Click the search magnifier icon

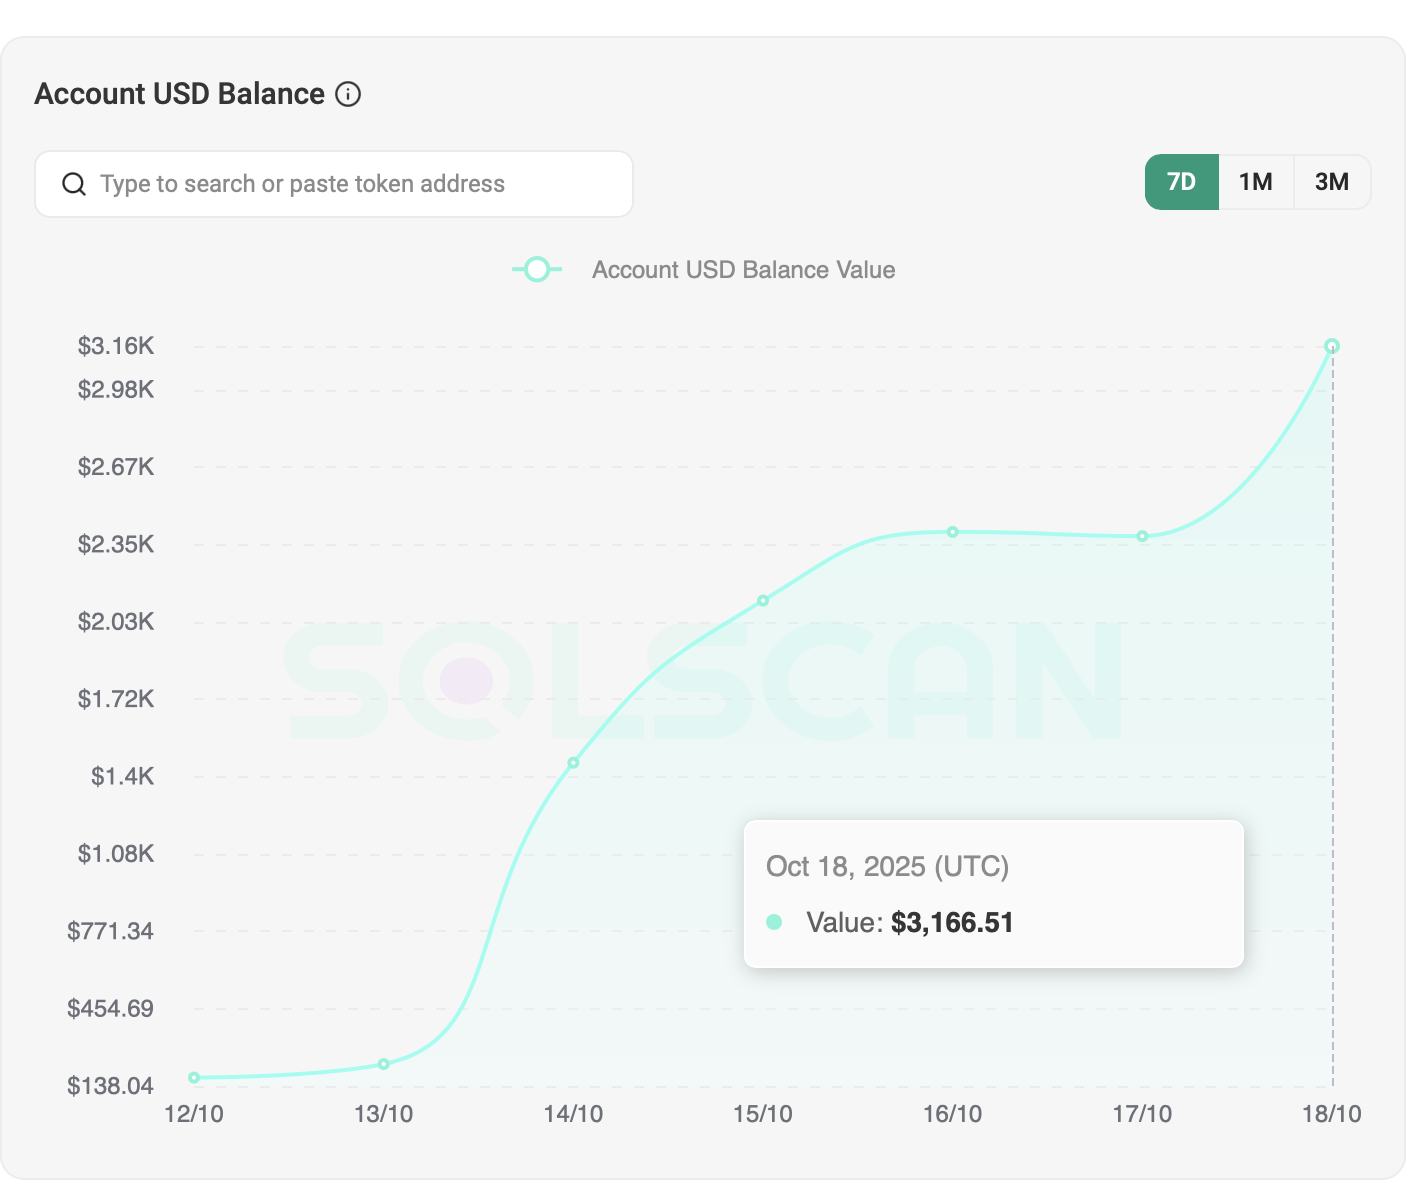click(x=74, y=184)
